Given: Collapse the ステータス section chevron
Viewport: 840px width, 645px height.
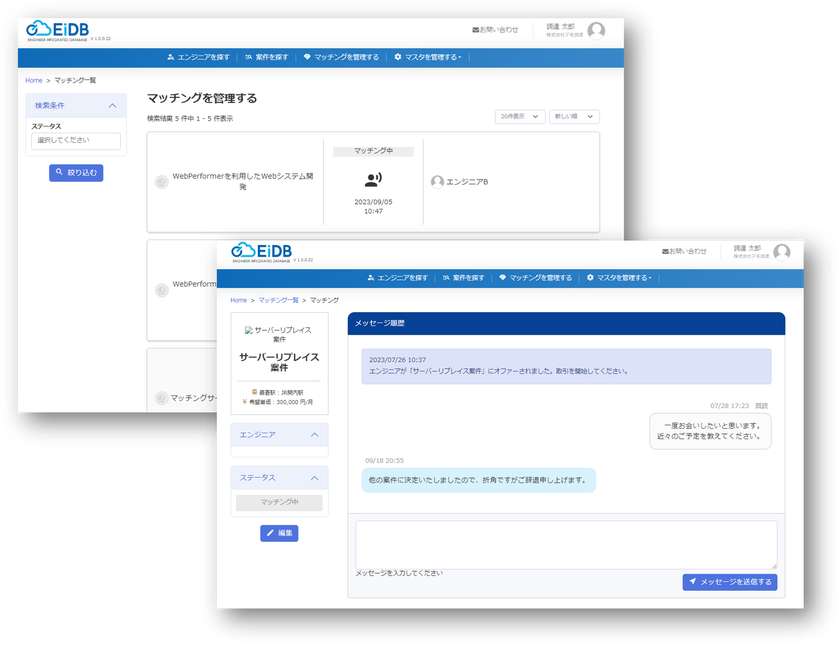Looking at the screenshot, I should [x=314, y=478].
